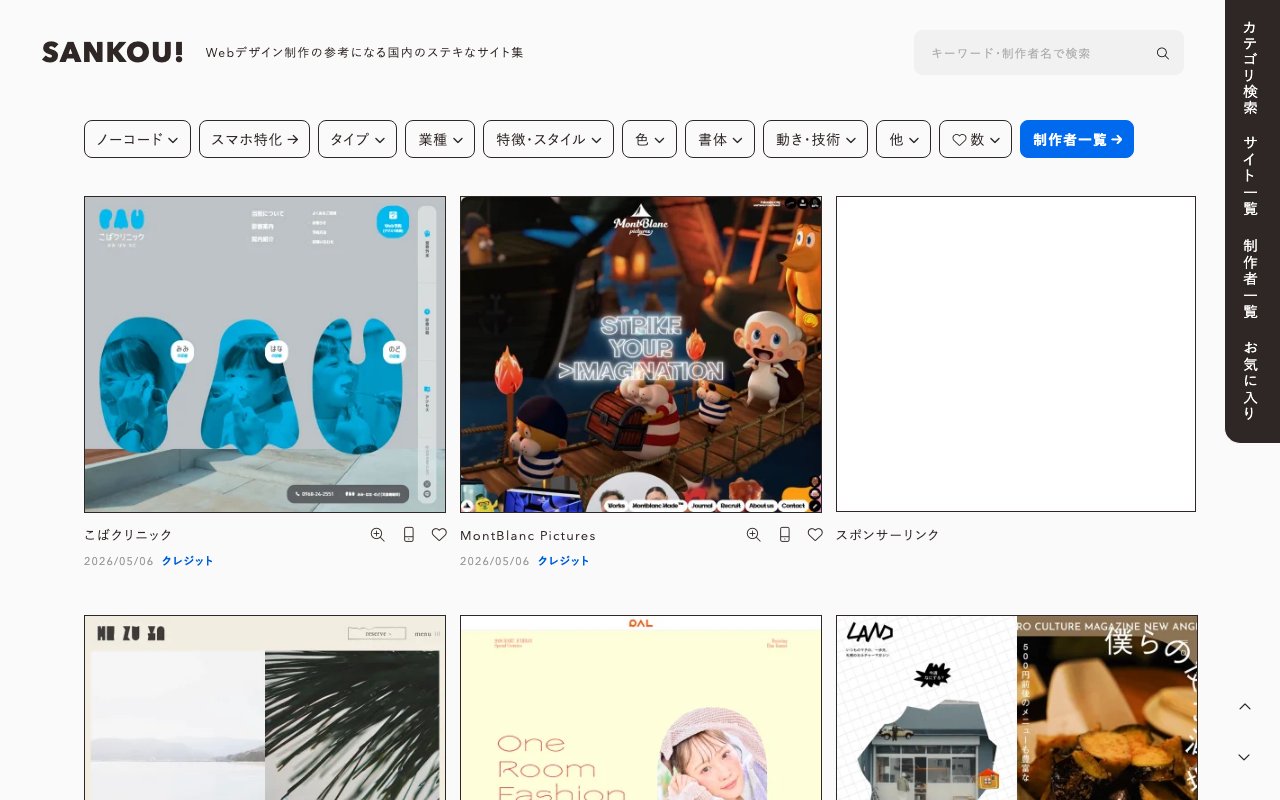Open the LAND magazine site thumbnail

pyautogui.click(x=1017, y=707)
